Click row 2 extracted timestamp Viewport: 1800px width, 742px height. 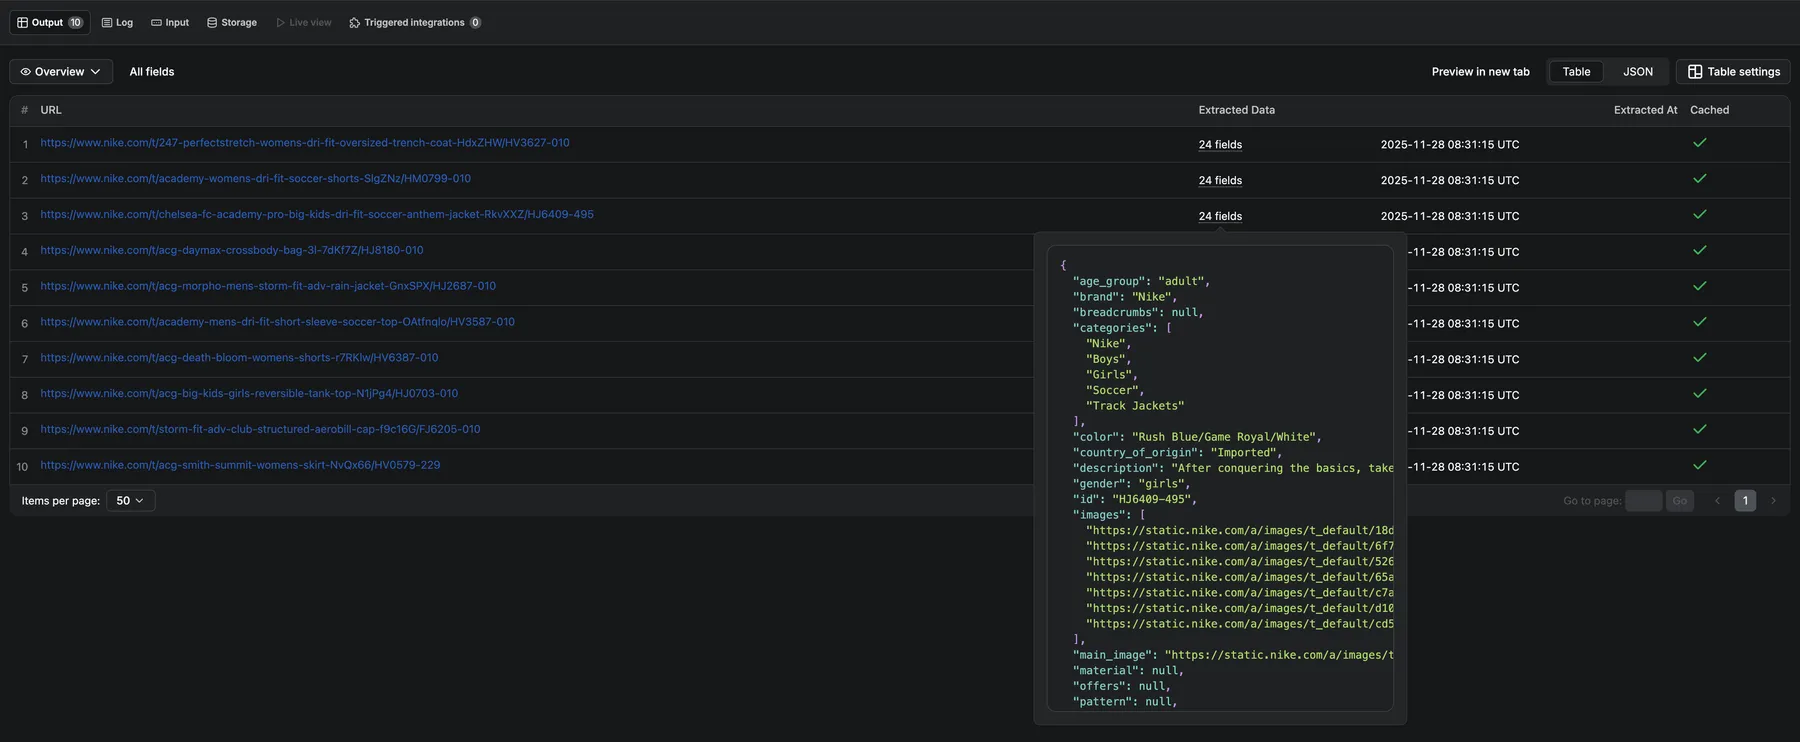pos(1450,181)
